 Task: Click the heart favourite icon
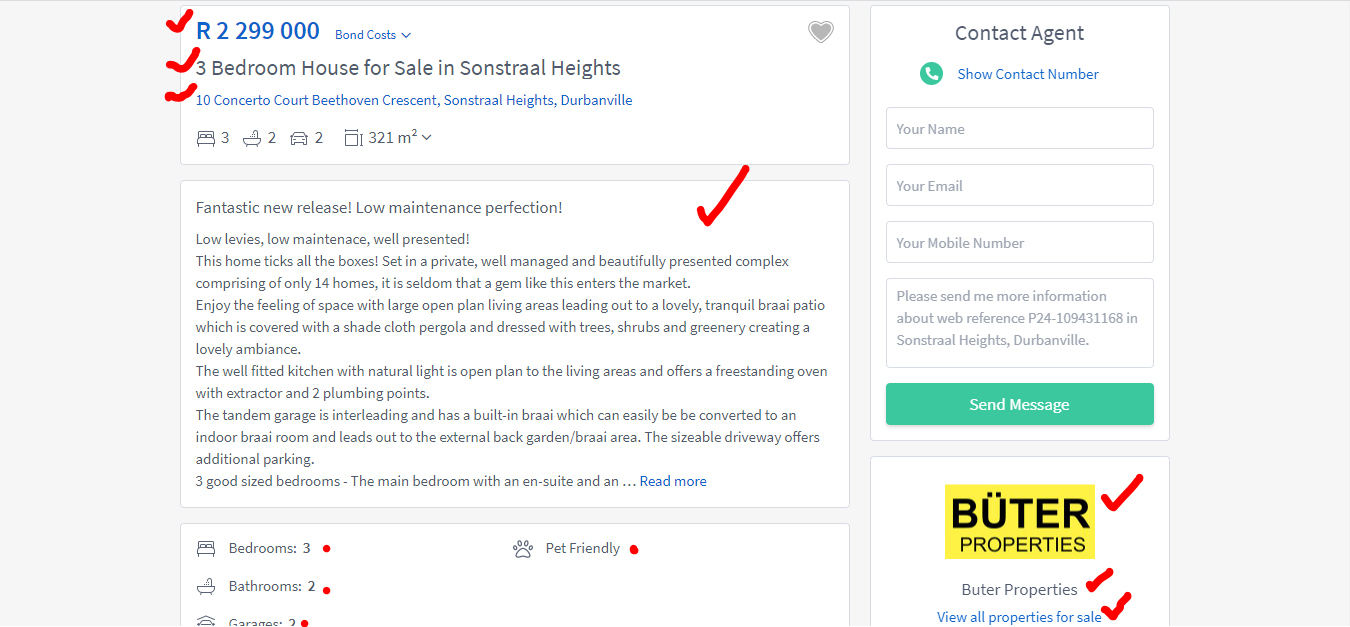820,32
